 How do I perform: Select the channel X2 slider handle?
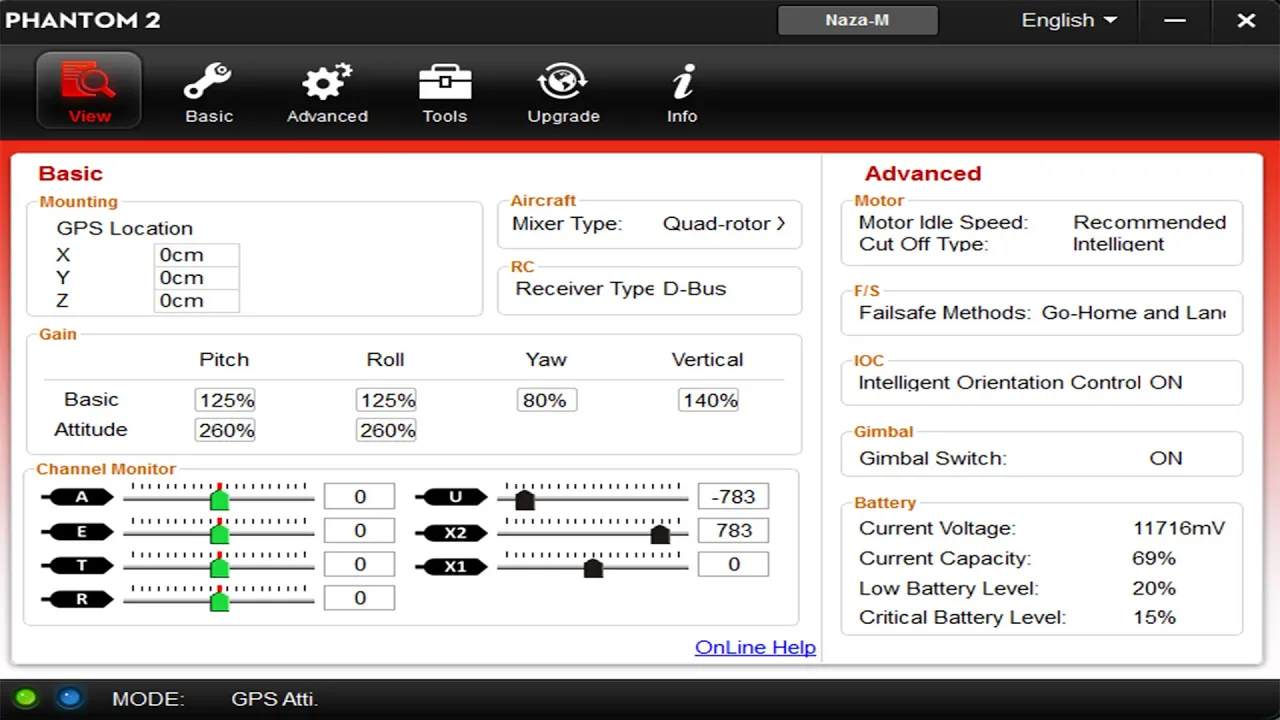point(660,533)
